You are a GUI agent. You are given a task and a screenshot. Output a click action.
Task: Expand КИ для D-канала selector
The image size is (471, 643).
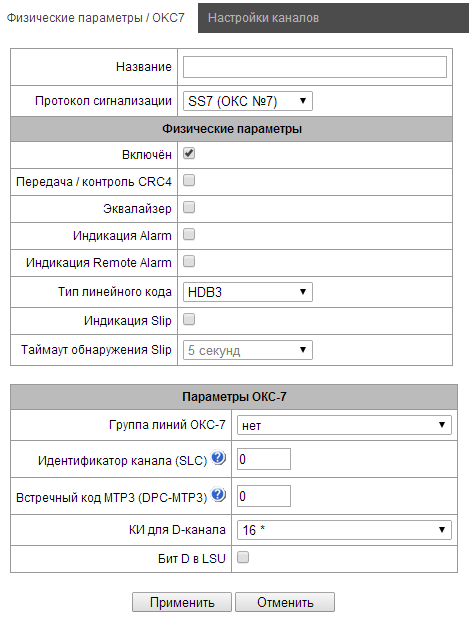344,530
